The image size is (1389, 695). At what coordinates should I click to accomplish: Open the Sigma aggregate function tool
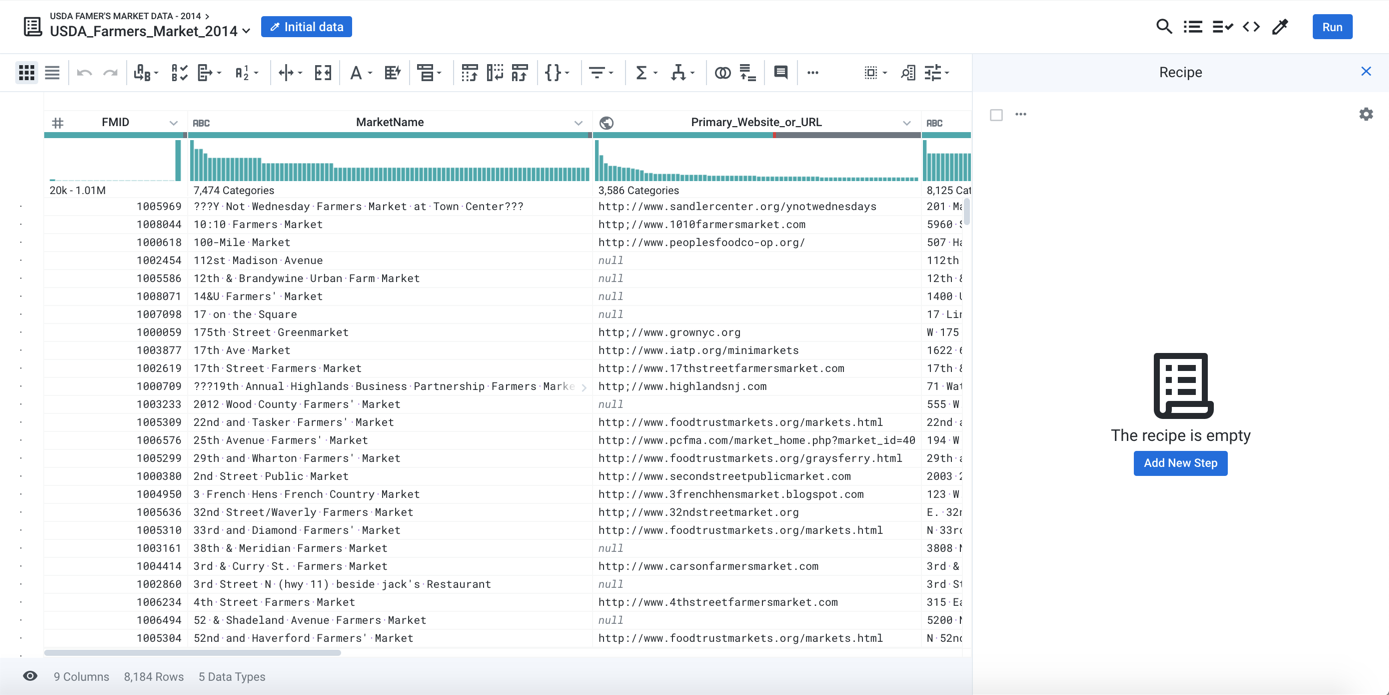(643, 72)
